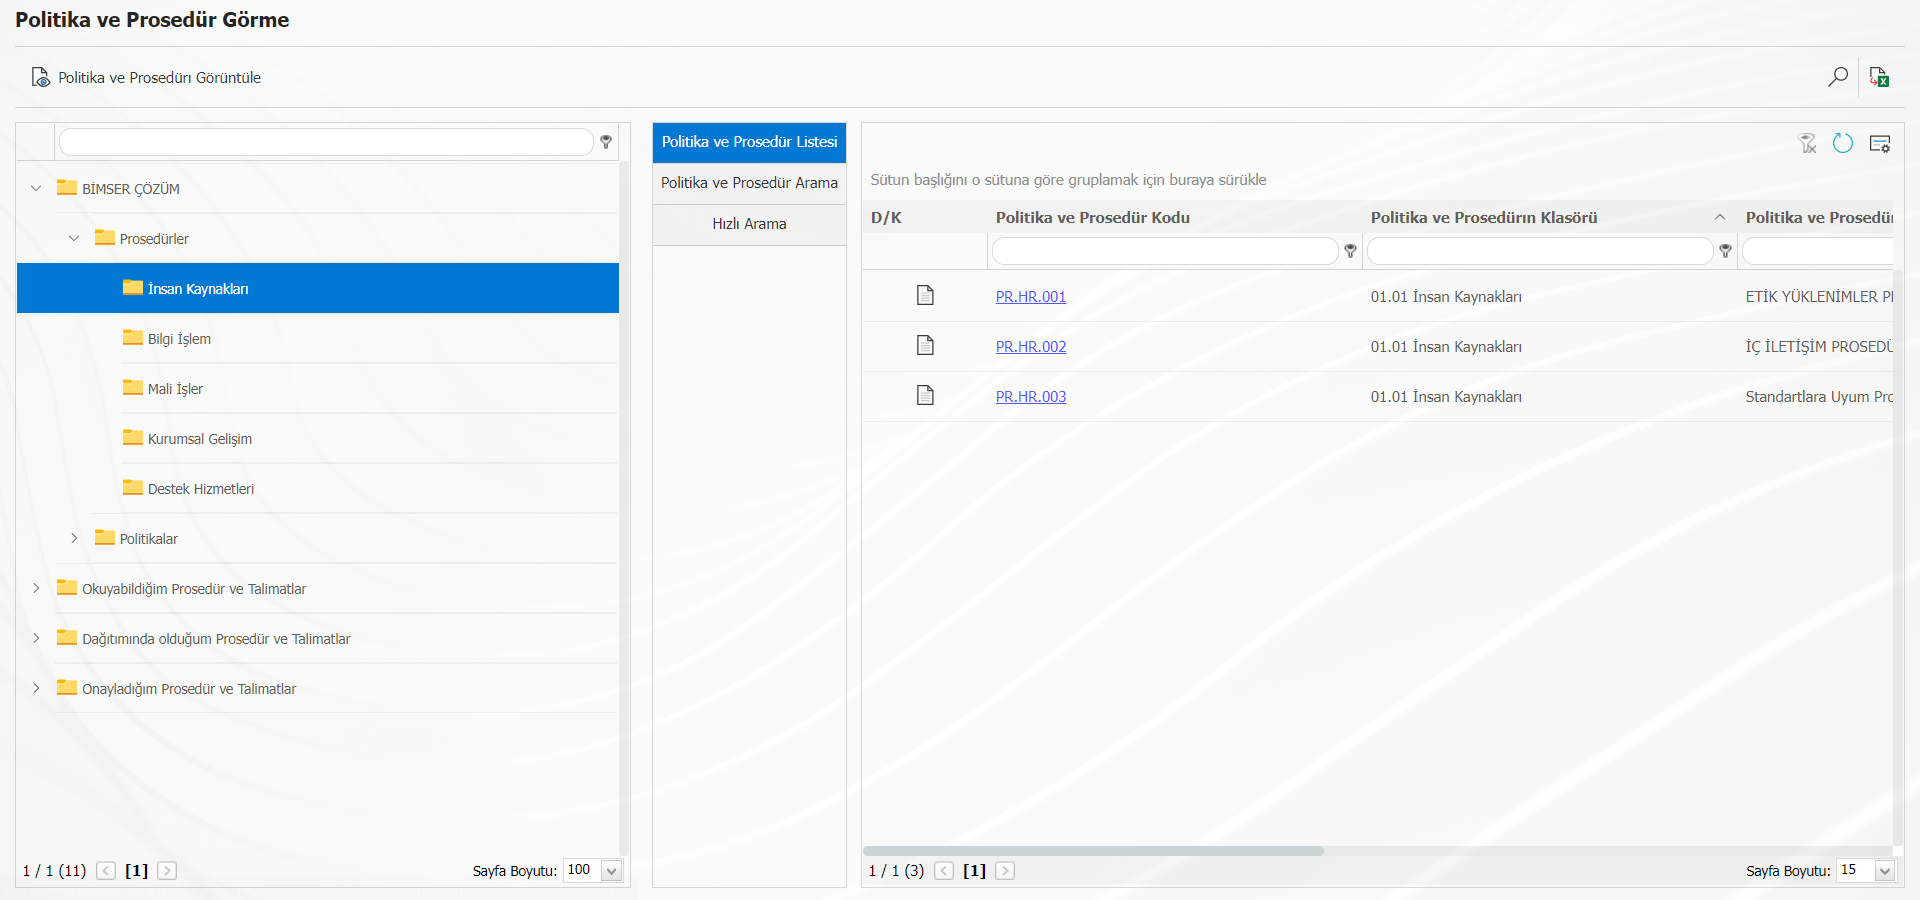Go to the grid's previous page arrow
Image resolution: width=1920 pixels, height=900 pixels.
click(x=944, y=871)
